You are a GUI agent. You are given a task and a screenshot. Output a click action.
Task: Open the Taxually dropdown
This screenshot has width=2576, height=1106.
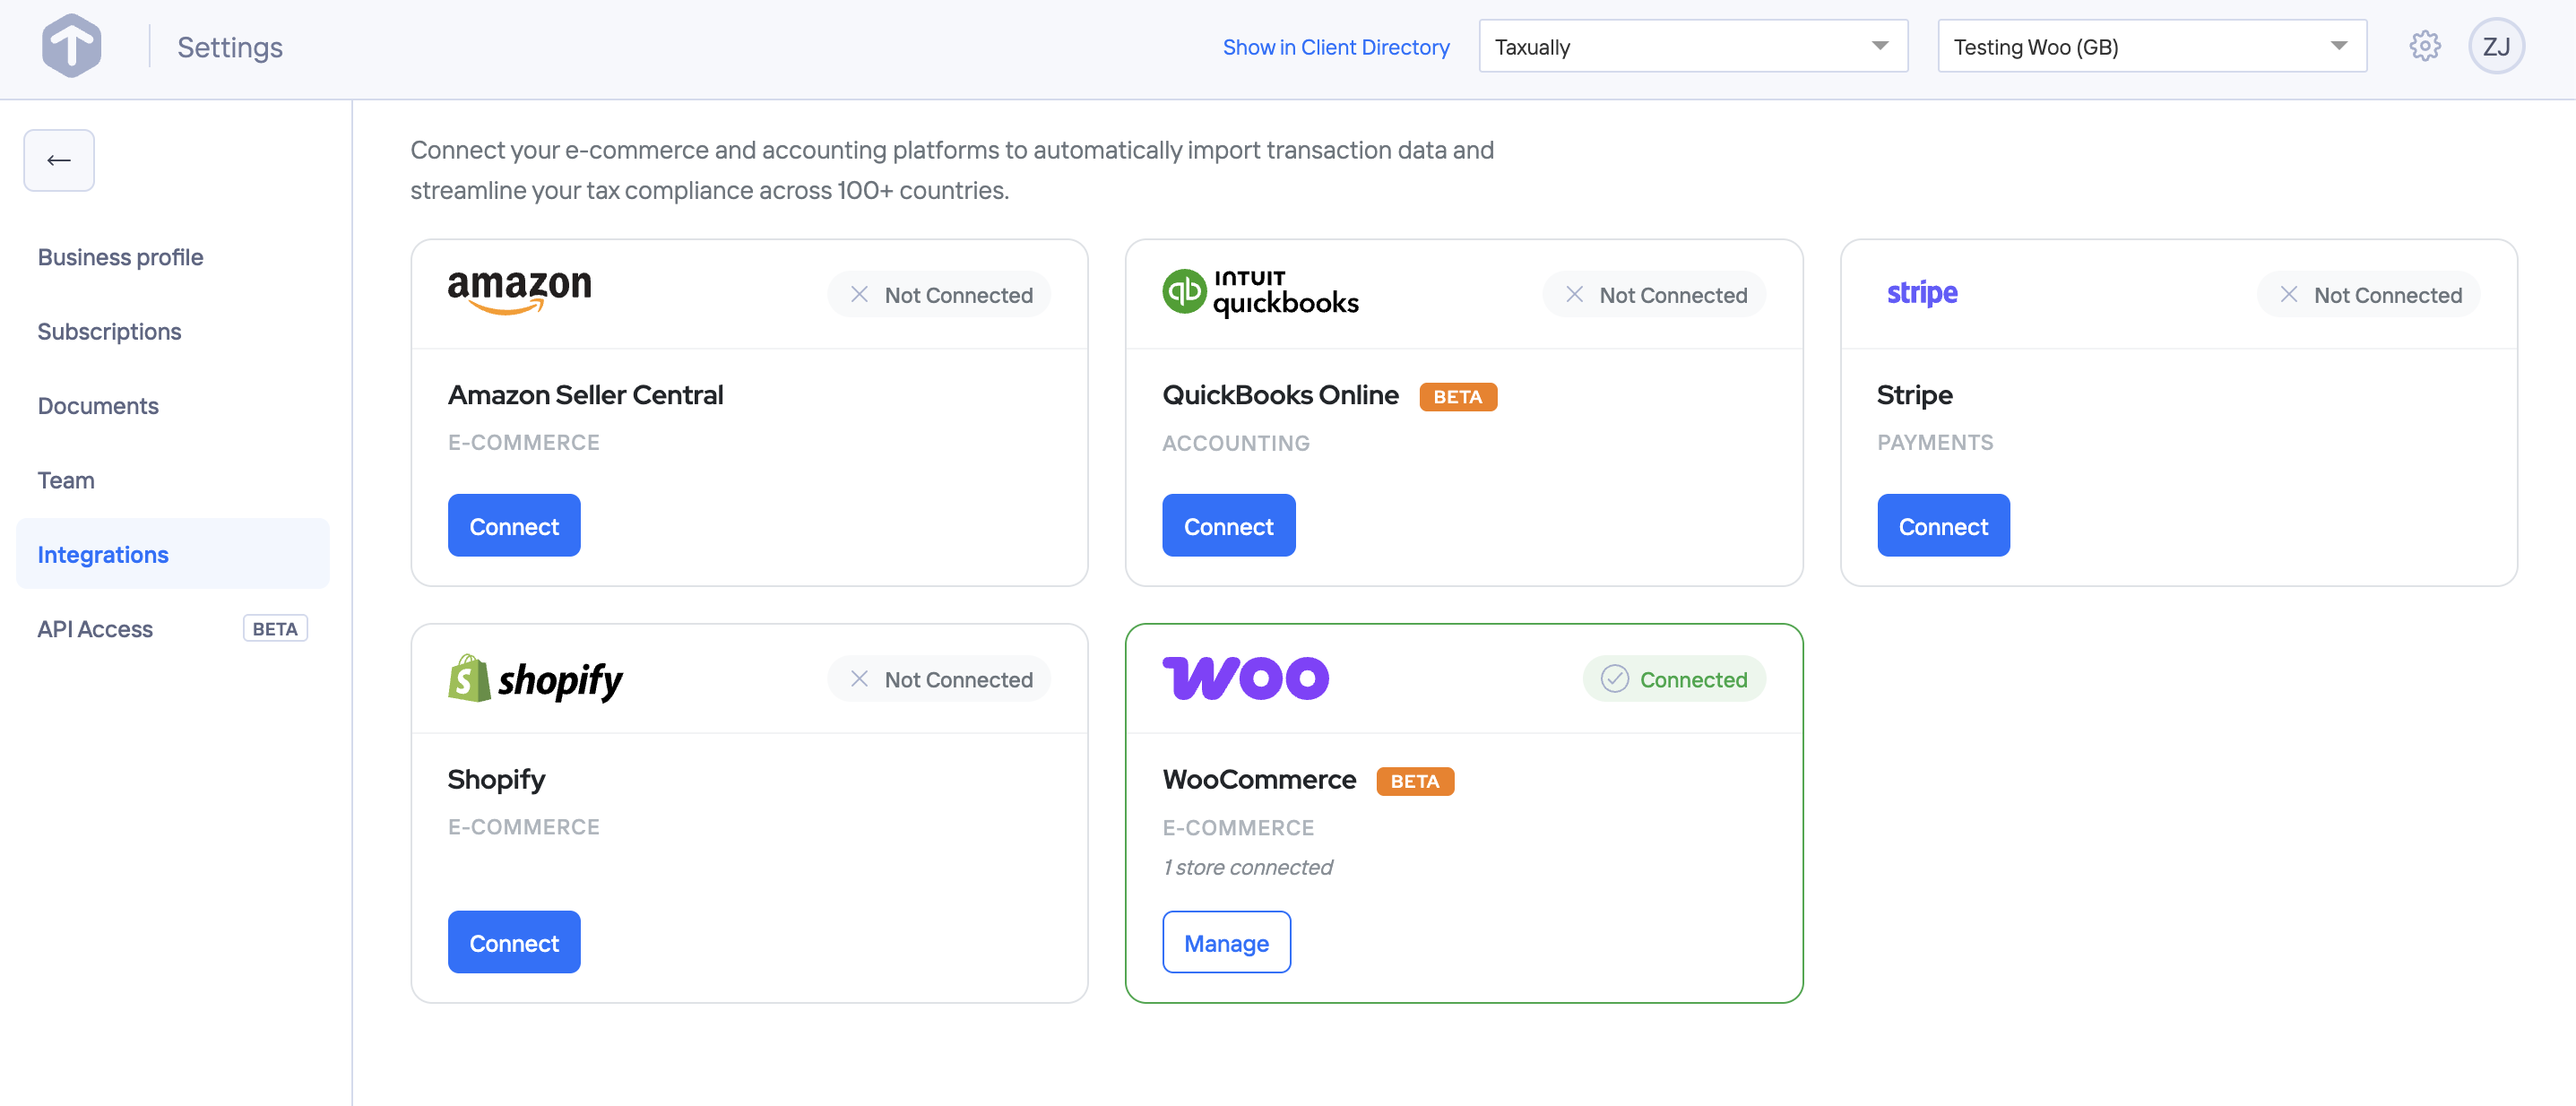pyautogui.click(x=1691, y=46)
